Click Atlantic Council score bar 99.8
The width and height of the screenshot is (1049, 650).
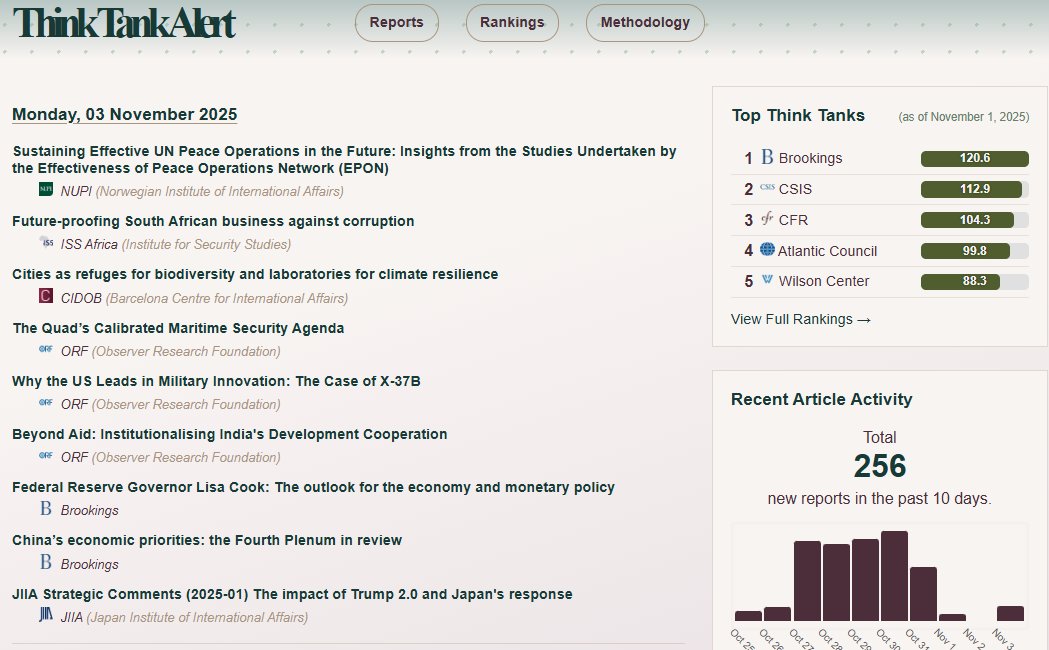click(x=975, y=251)
